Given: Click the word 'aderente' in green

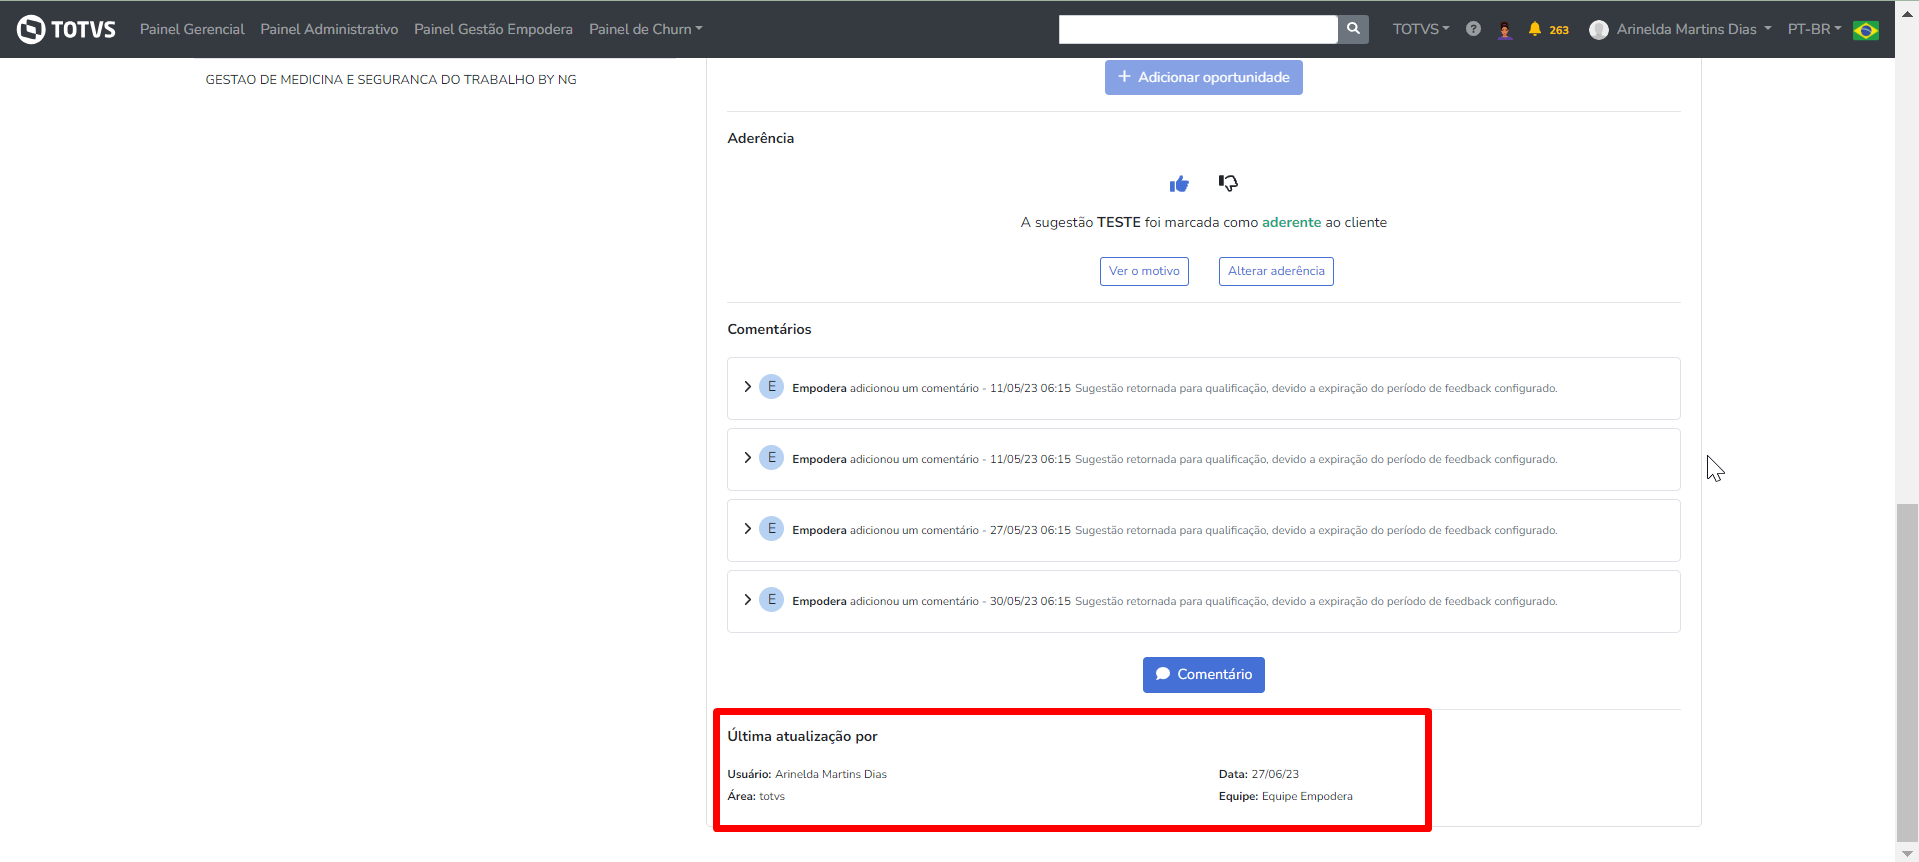Looking at the screenshot, I should point(1291,222).
